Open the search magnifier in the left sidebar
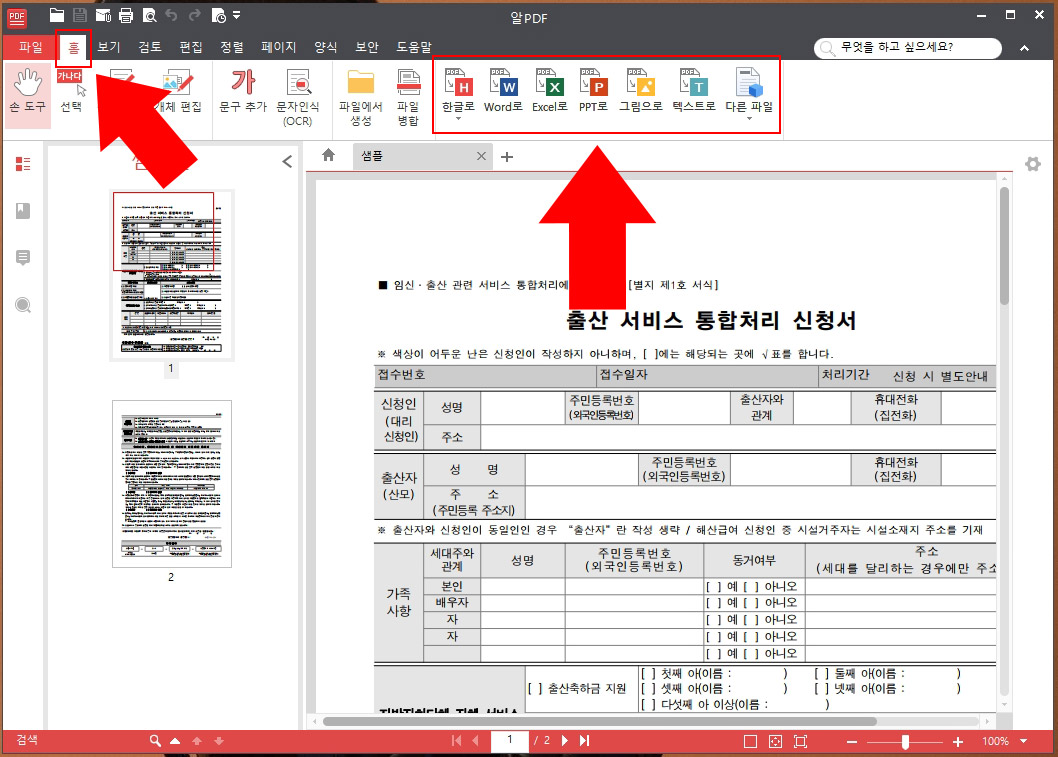Viewport: 1058px width, 757px height. click(x=22, y=305)
